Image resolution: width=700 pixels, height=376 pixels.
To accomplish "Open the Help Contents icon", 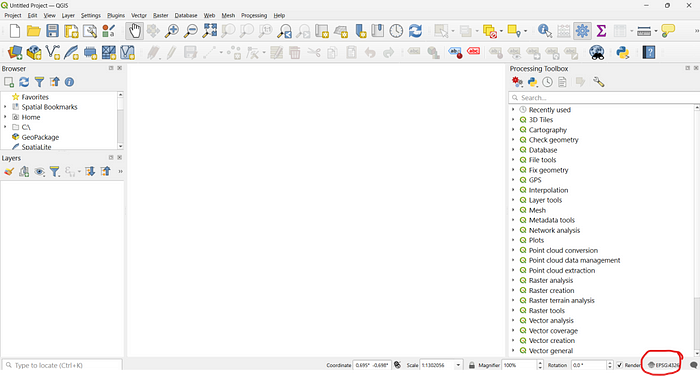I will coord(649,53).
